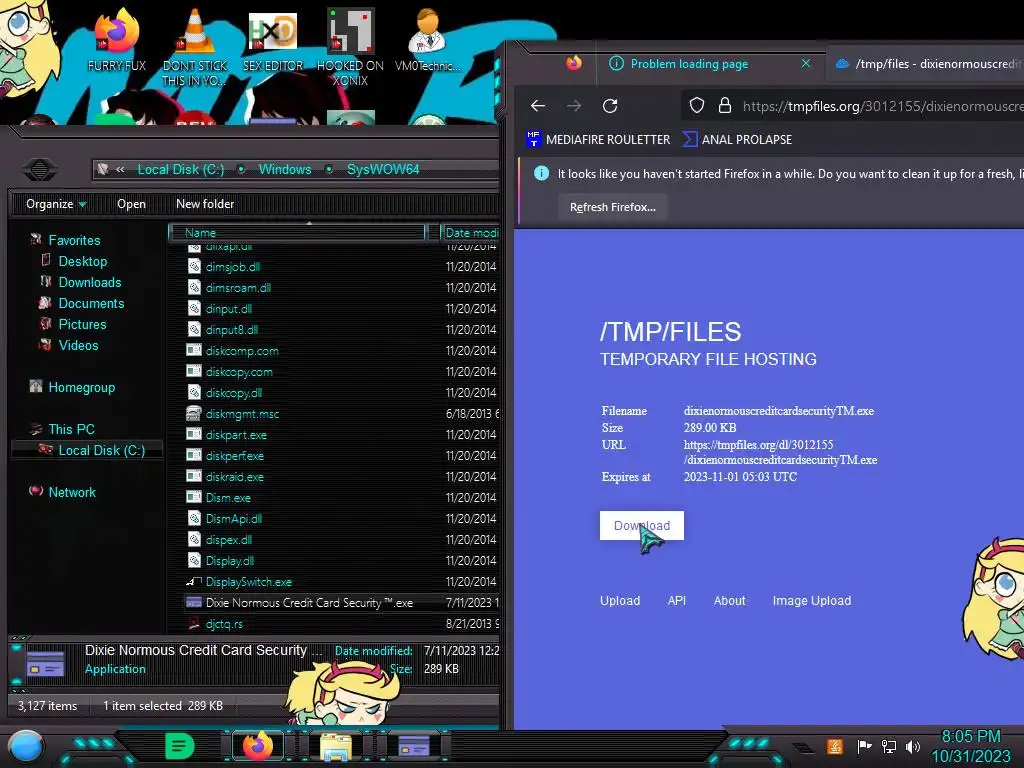Click the network tray icon

[x=889, y=746]
